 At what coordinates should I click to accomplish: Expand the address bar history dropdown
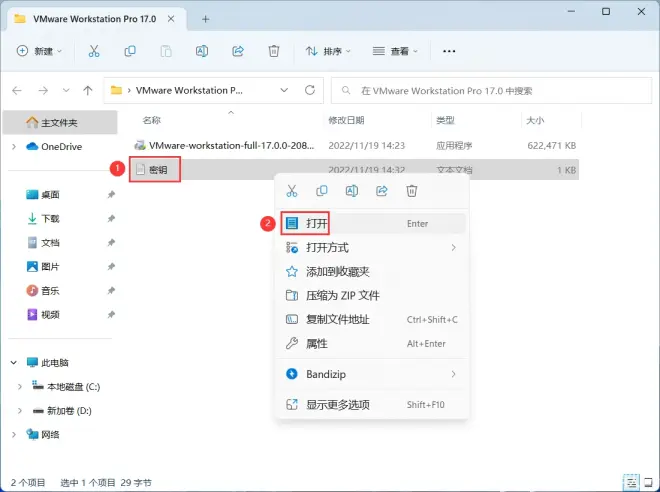click(x=285, y=90)
